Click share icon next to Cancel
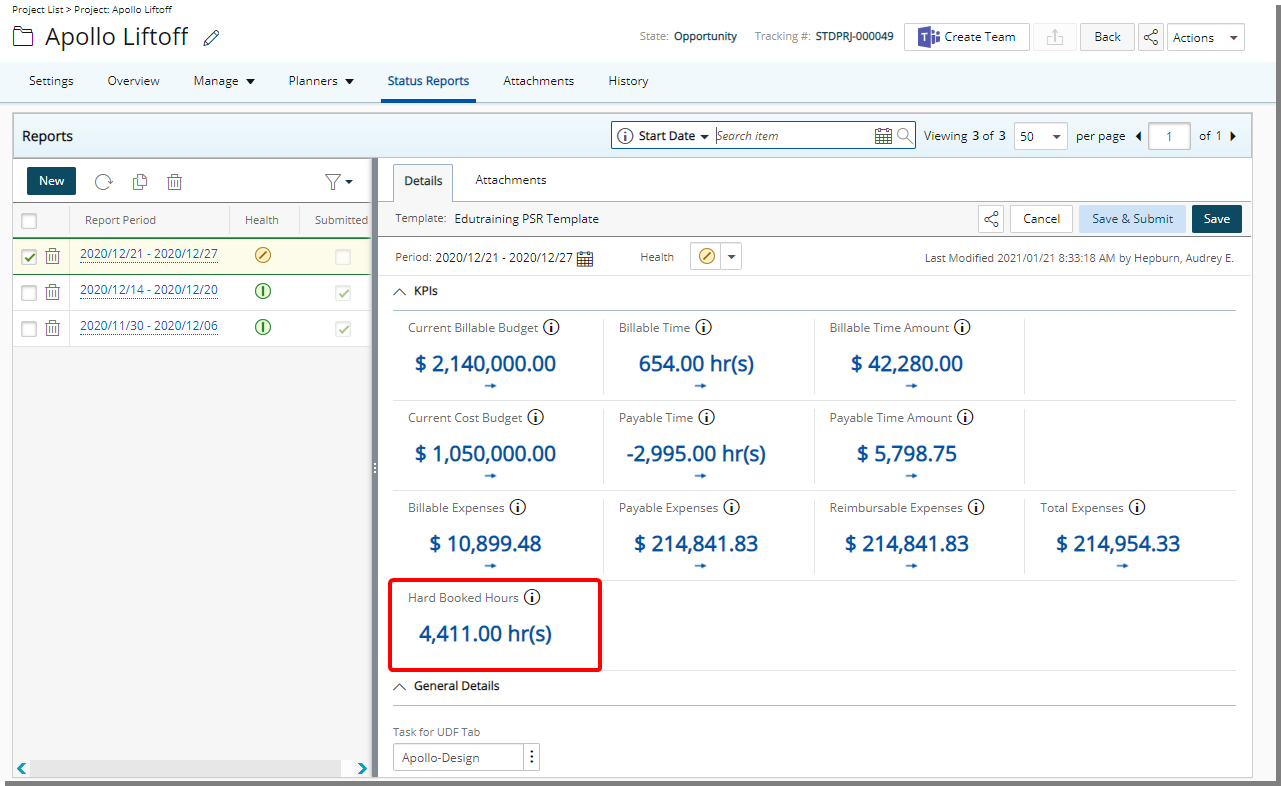The height and width of the screenshot is (786, 1281). [991, 219]
